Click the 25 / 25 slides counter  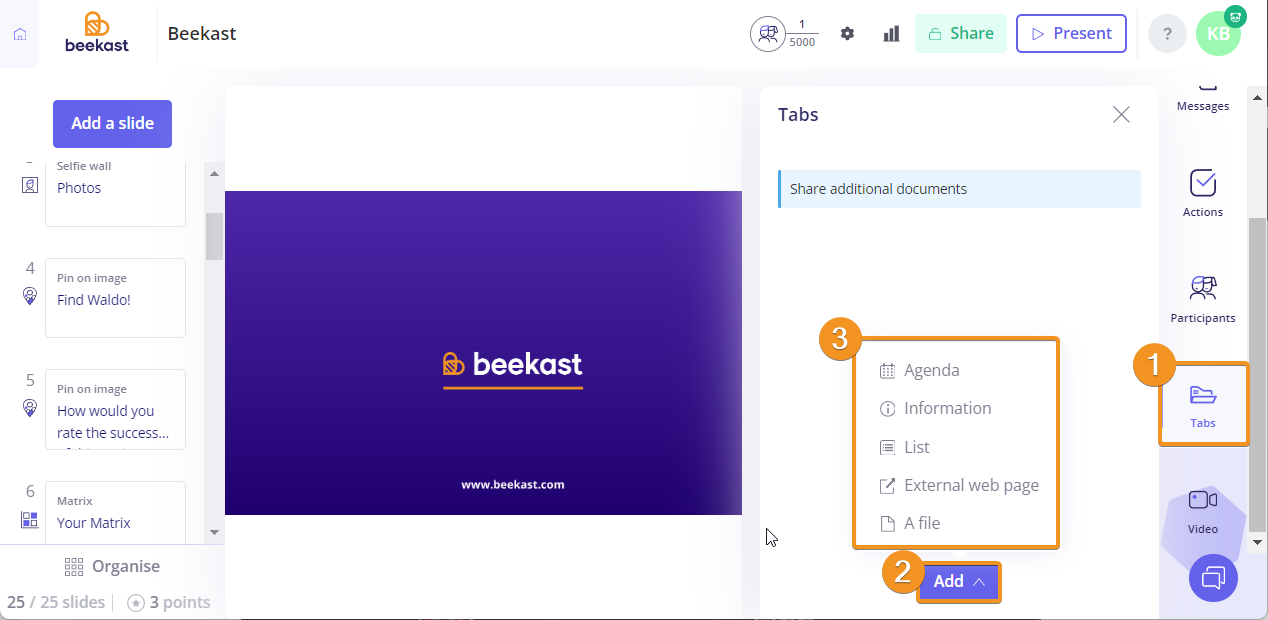pyautogui.click(x=56, y=602)
